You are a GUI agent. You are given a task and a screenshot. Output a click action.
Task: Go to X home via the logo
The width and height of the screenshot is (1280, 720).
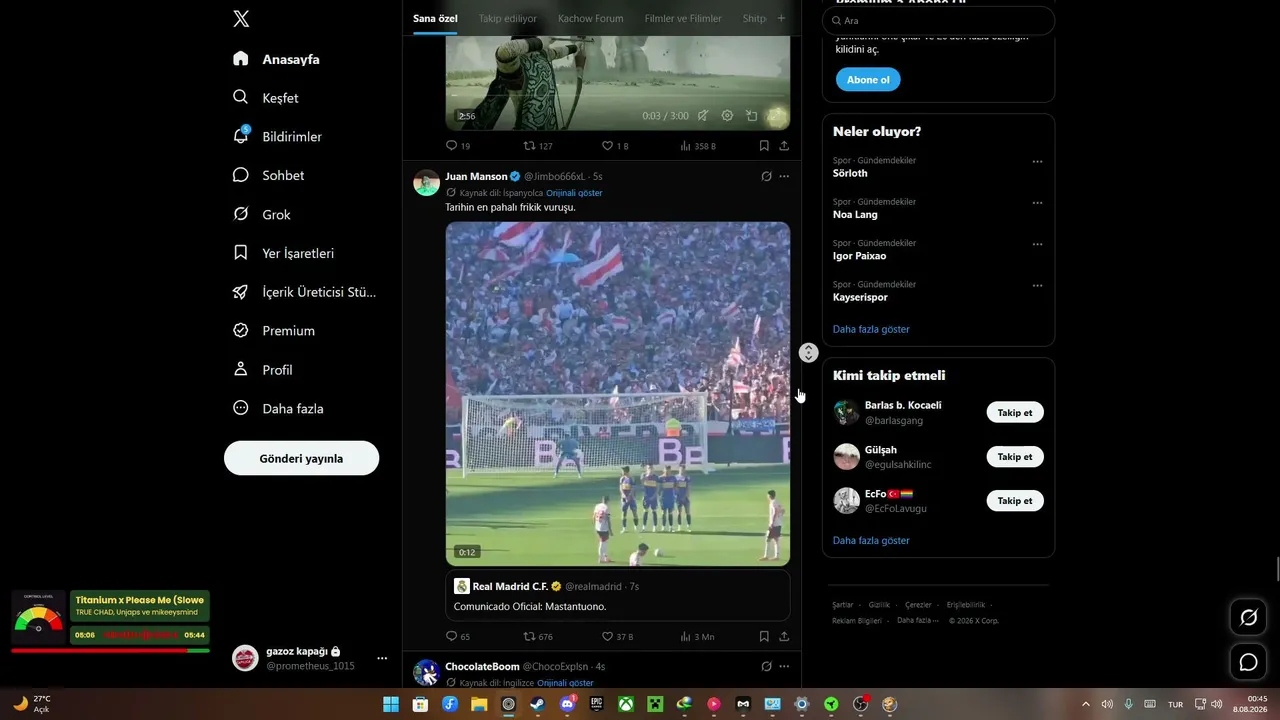click(x=241, y=19)
